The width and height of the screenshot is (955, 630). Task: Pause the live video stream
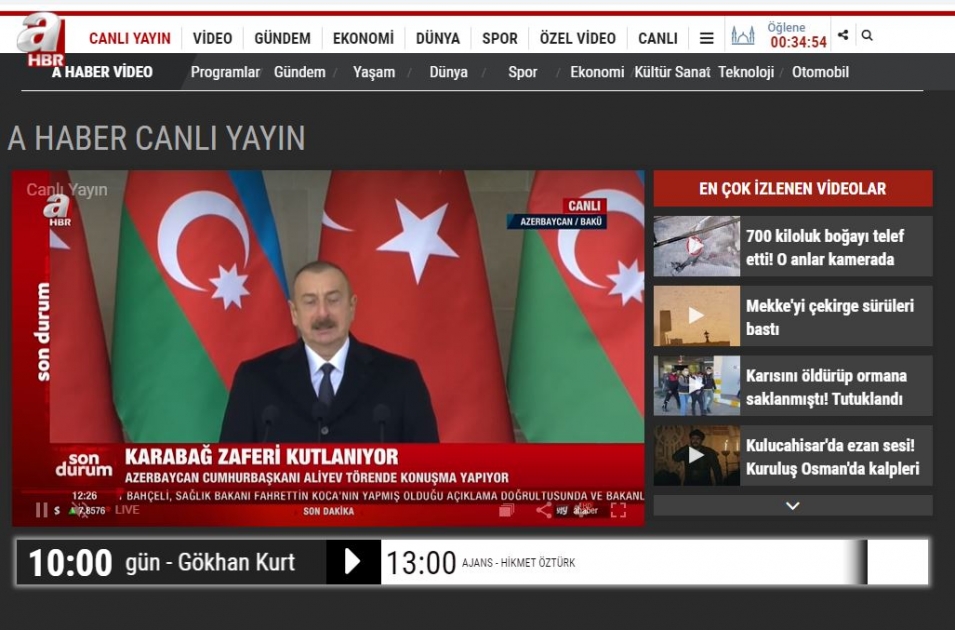pyautogui.click(x=41, y=510)
